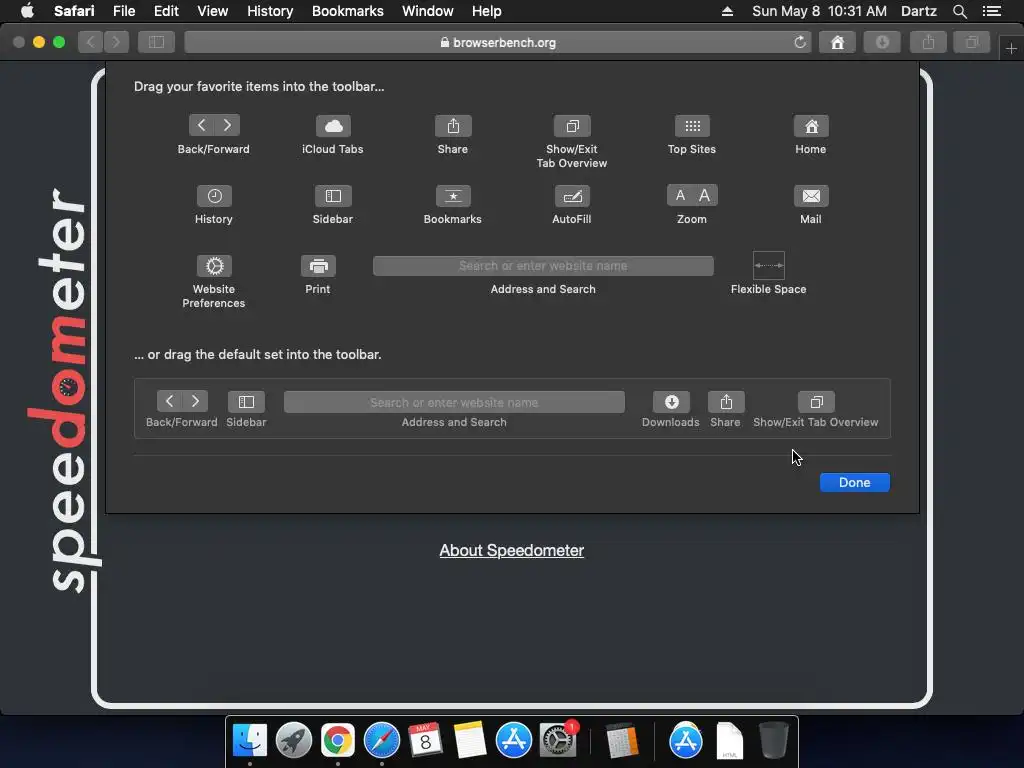This screenshot has width=1024, height=768.
Task: Select the Print printer icon
Action: (318, 266)
